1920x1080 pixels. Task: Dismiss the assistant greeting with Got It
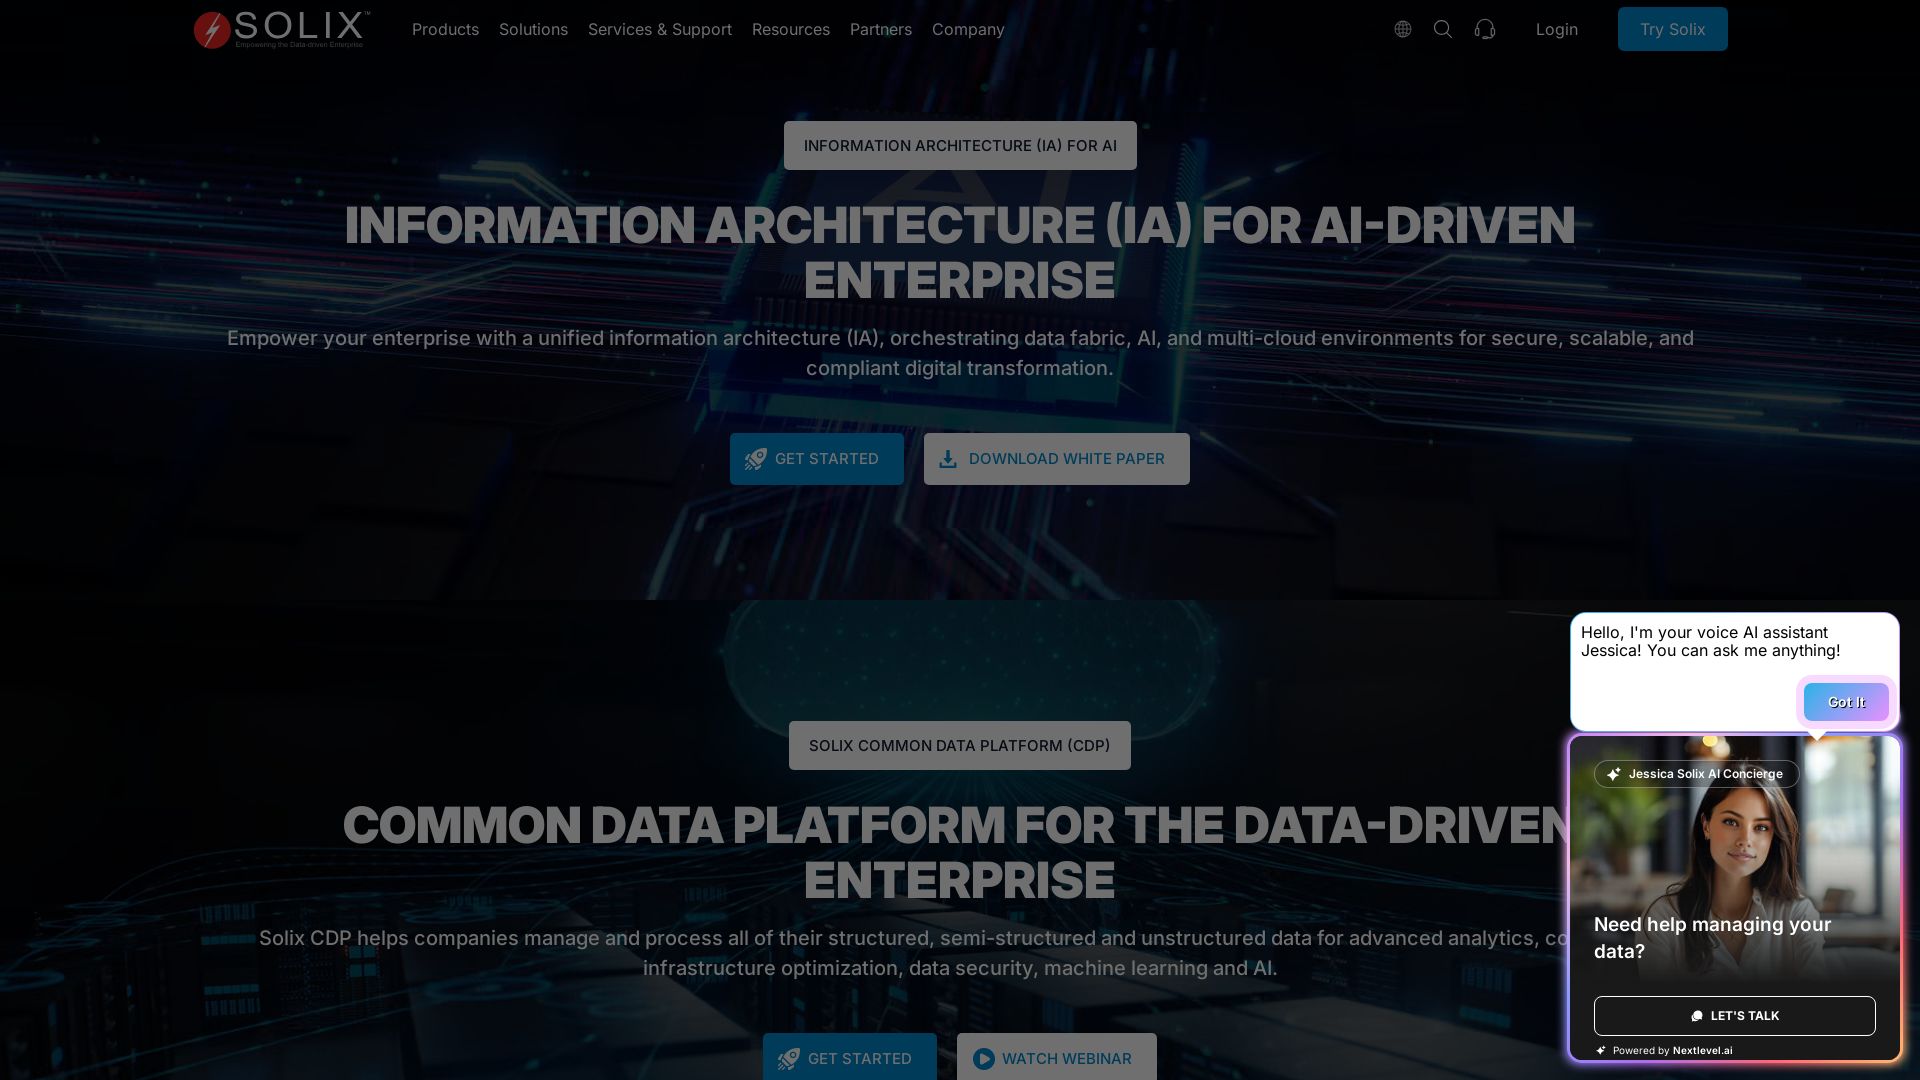click(x=1846, y=702)
